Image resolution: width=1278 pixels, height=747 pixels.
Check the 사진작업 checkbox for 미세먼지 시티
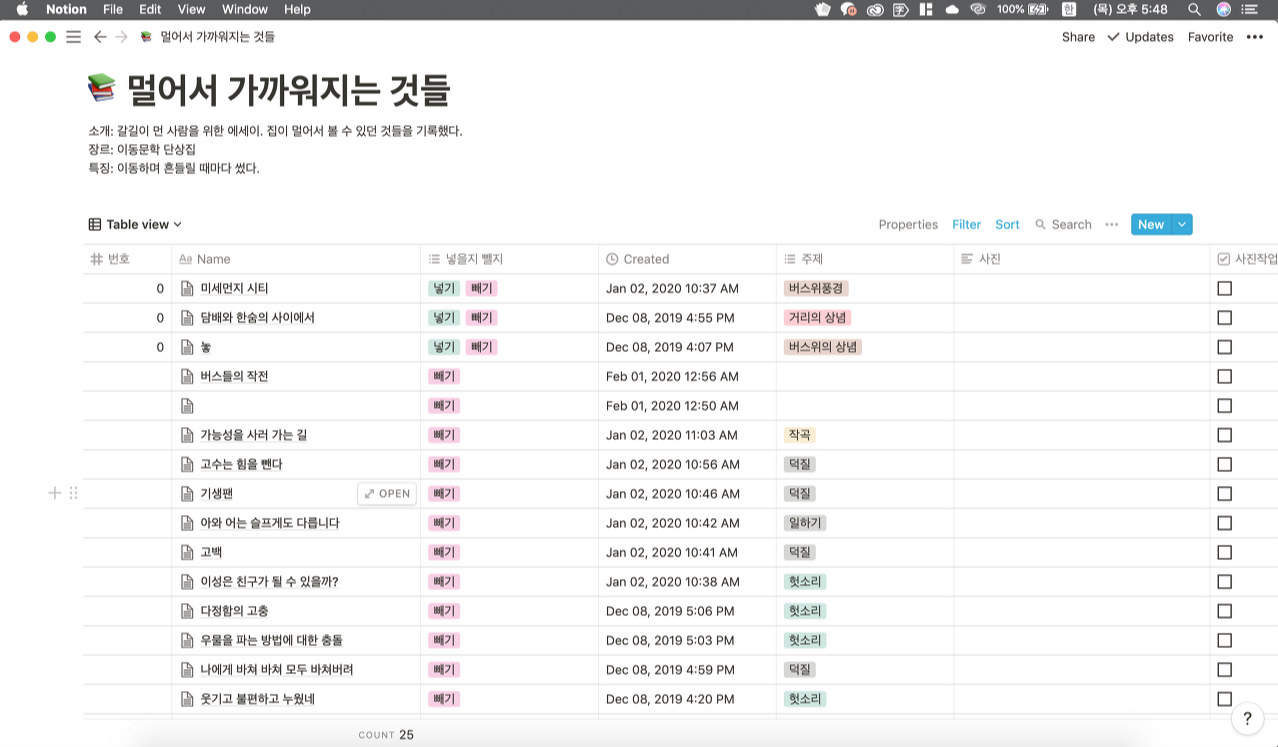(x=1224, y=288)
